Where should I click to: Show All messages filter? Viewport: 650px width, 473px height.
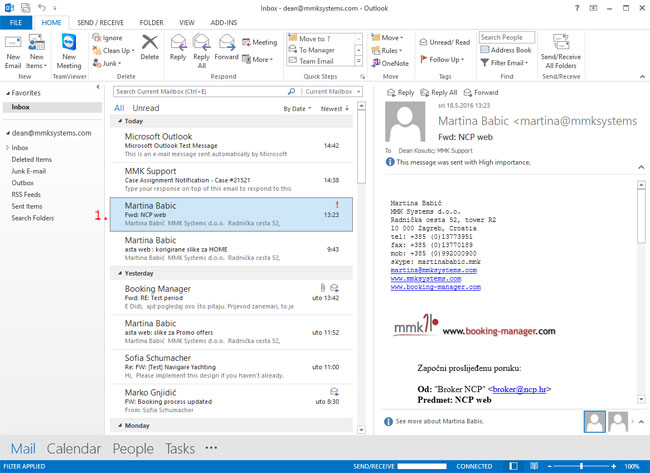click(x=119, y=108)
